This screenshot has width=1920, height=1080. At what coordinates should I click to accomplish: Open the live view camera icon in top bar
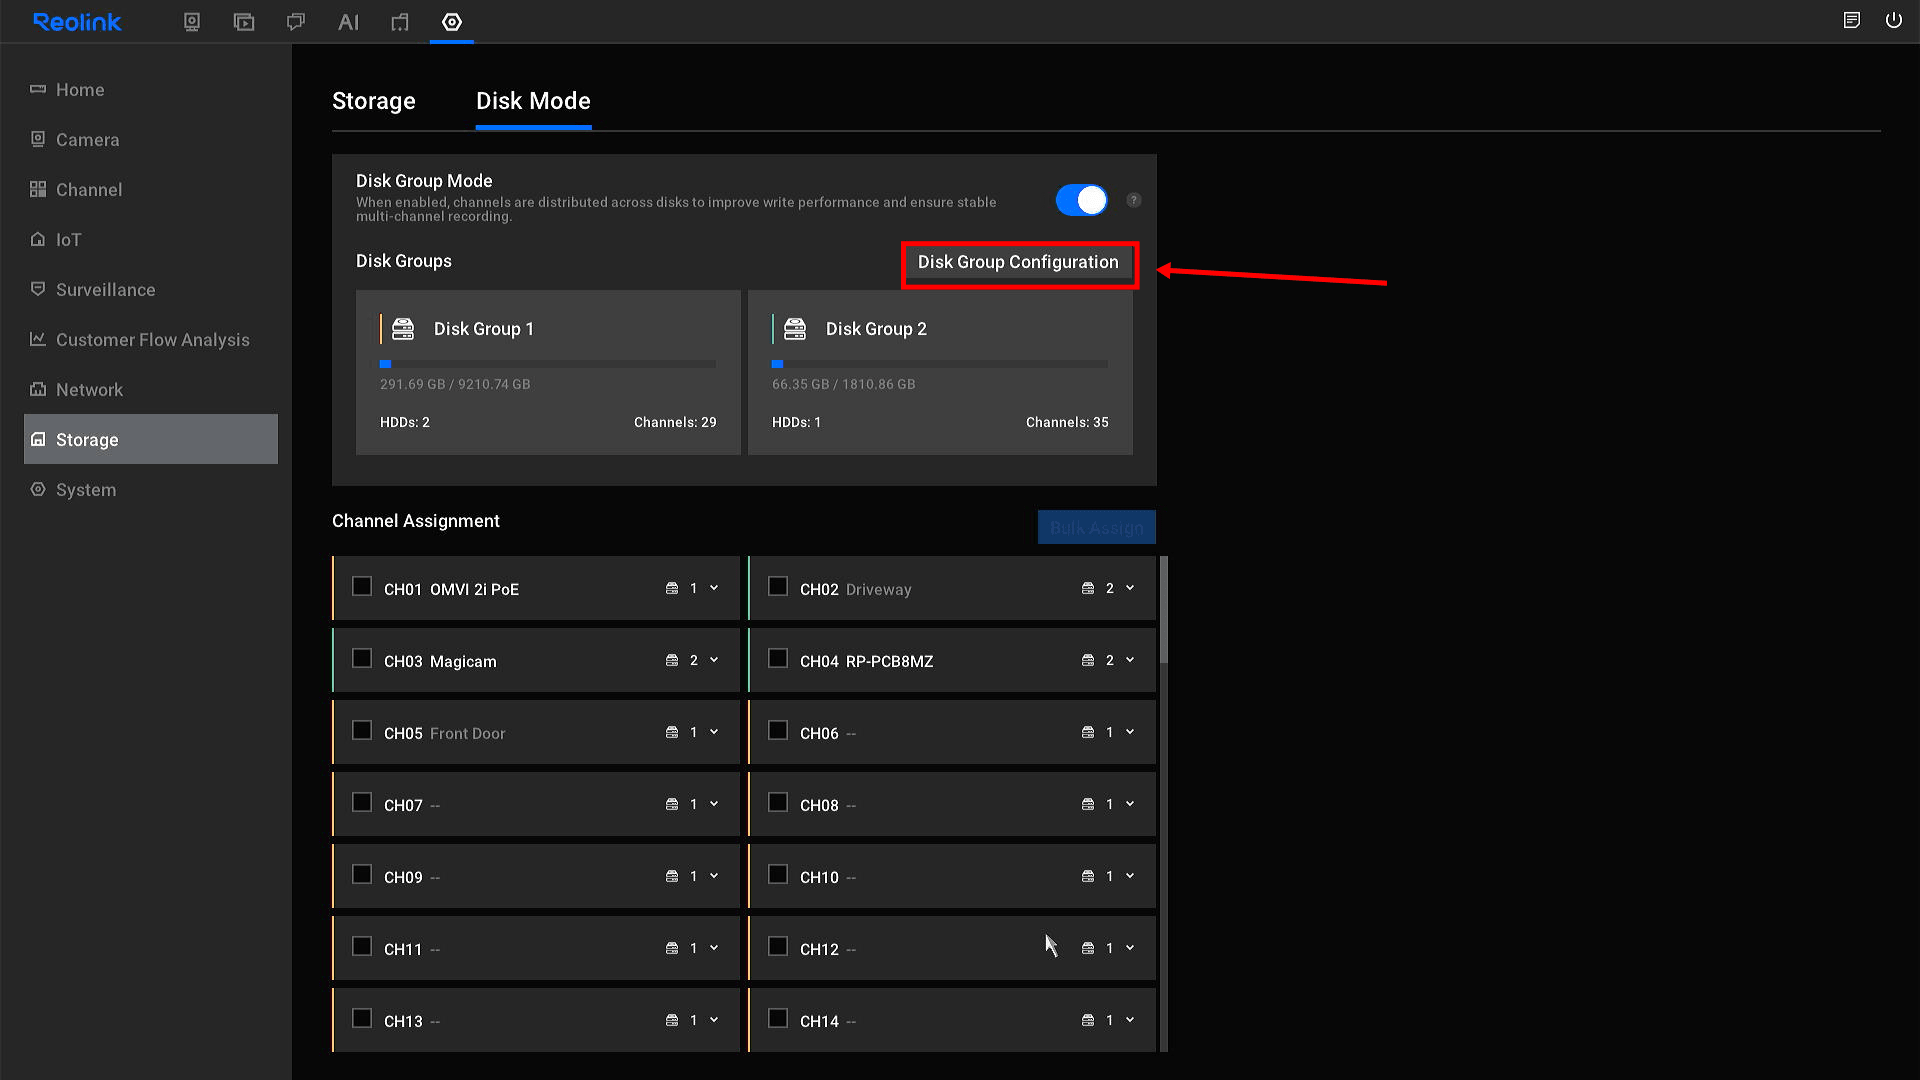click(x=192, y=22)
